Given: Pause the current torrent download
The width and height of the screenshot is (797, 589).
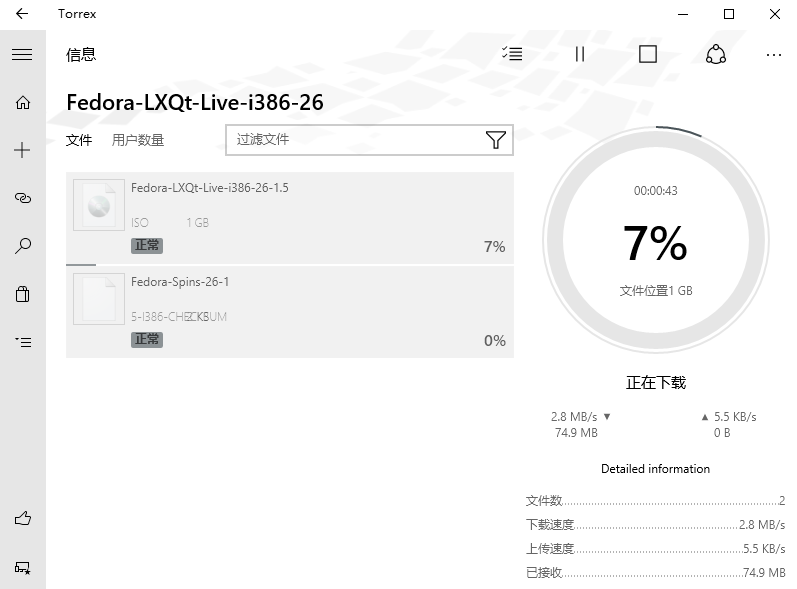Looking at the screenshot, I should (579, 54).
